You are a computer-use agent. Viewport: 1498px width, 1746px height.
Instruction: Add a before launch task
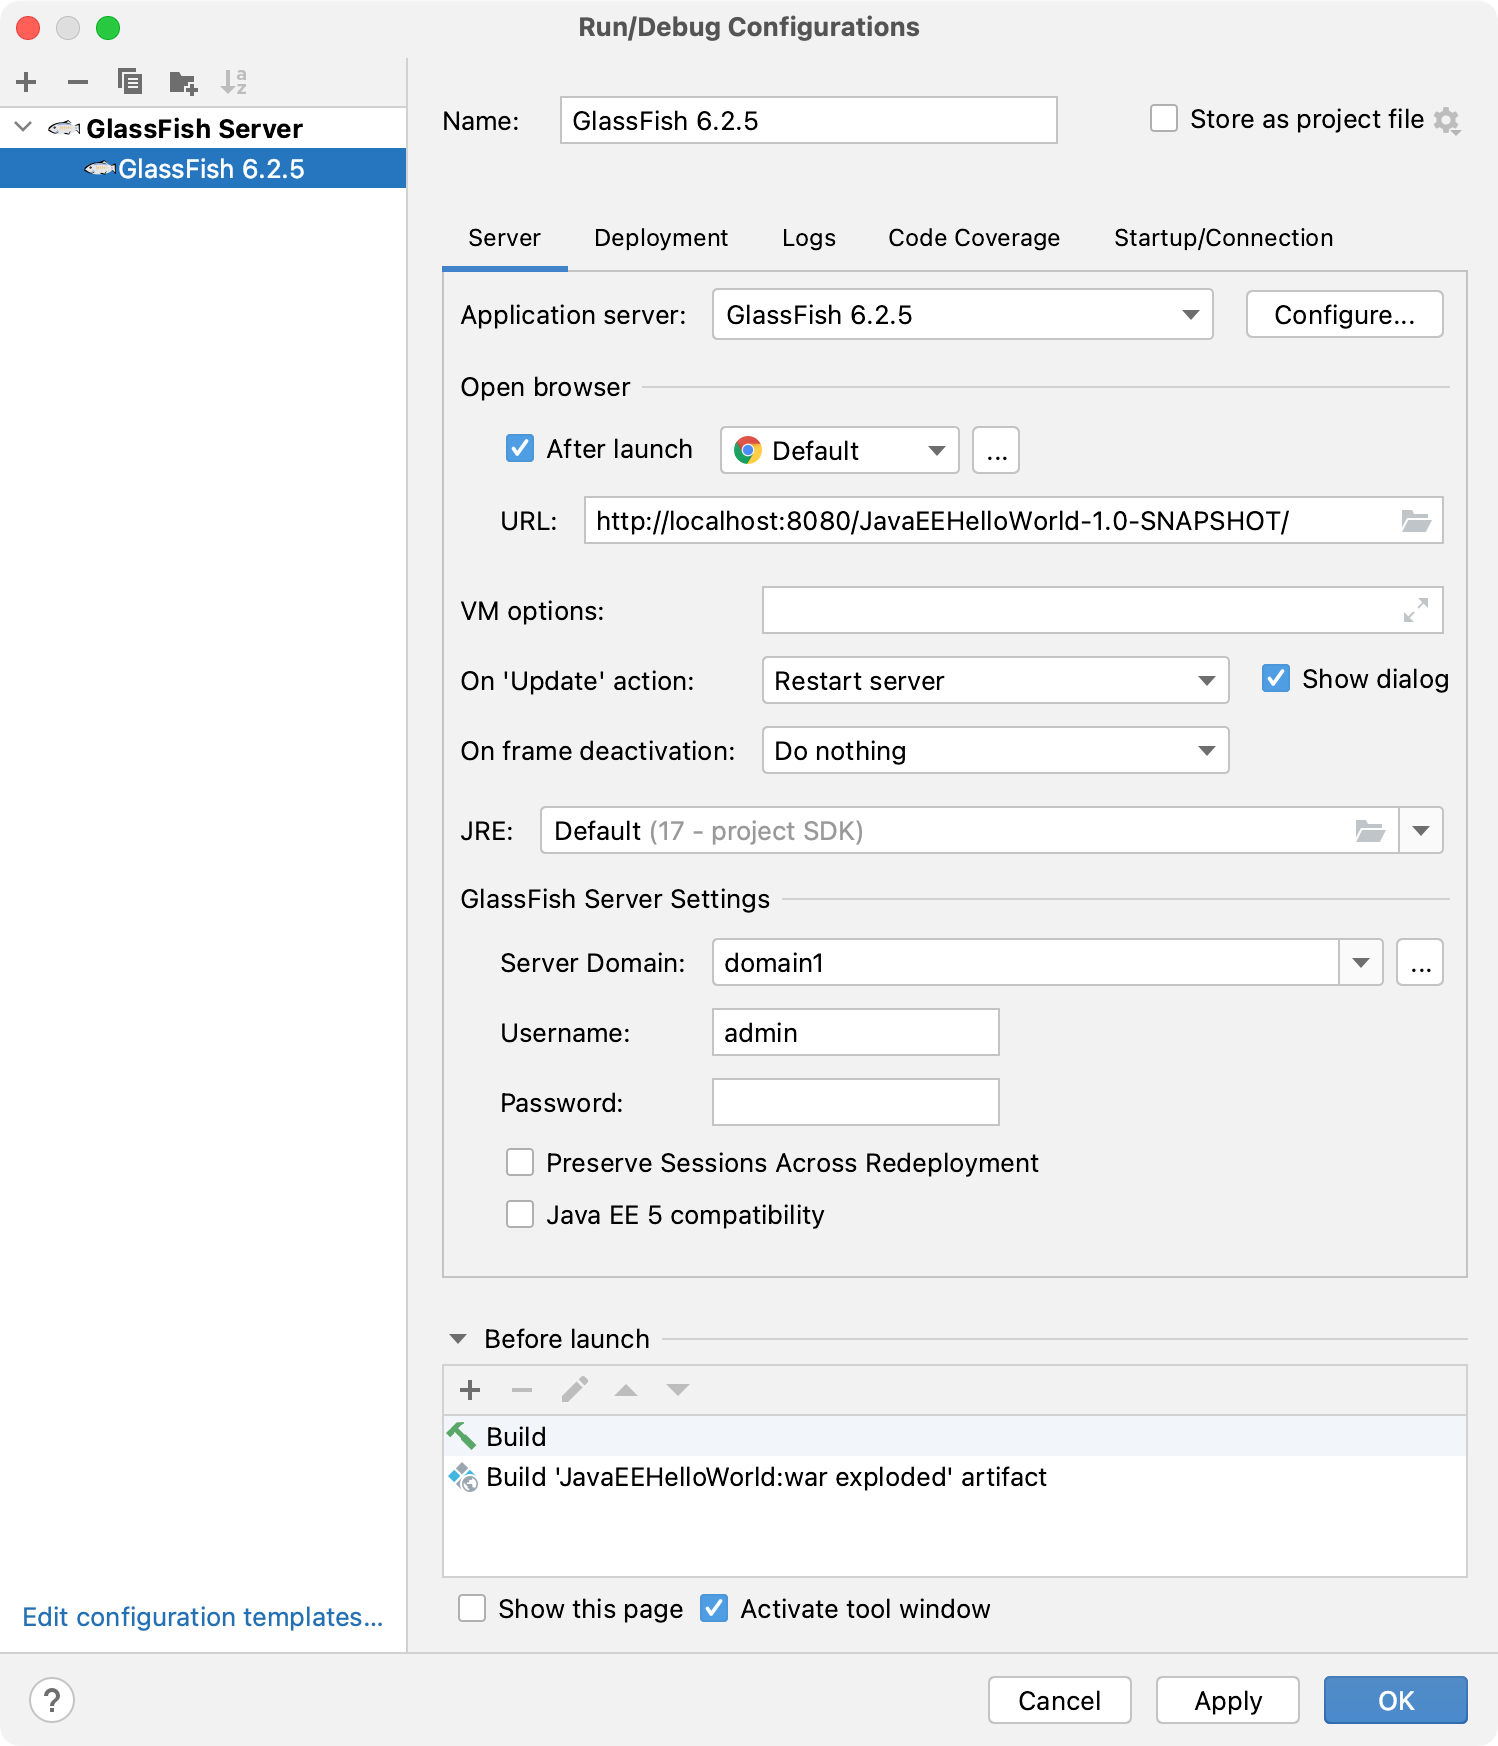click(x=470, y=1390)
